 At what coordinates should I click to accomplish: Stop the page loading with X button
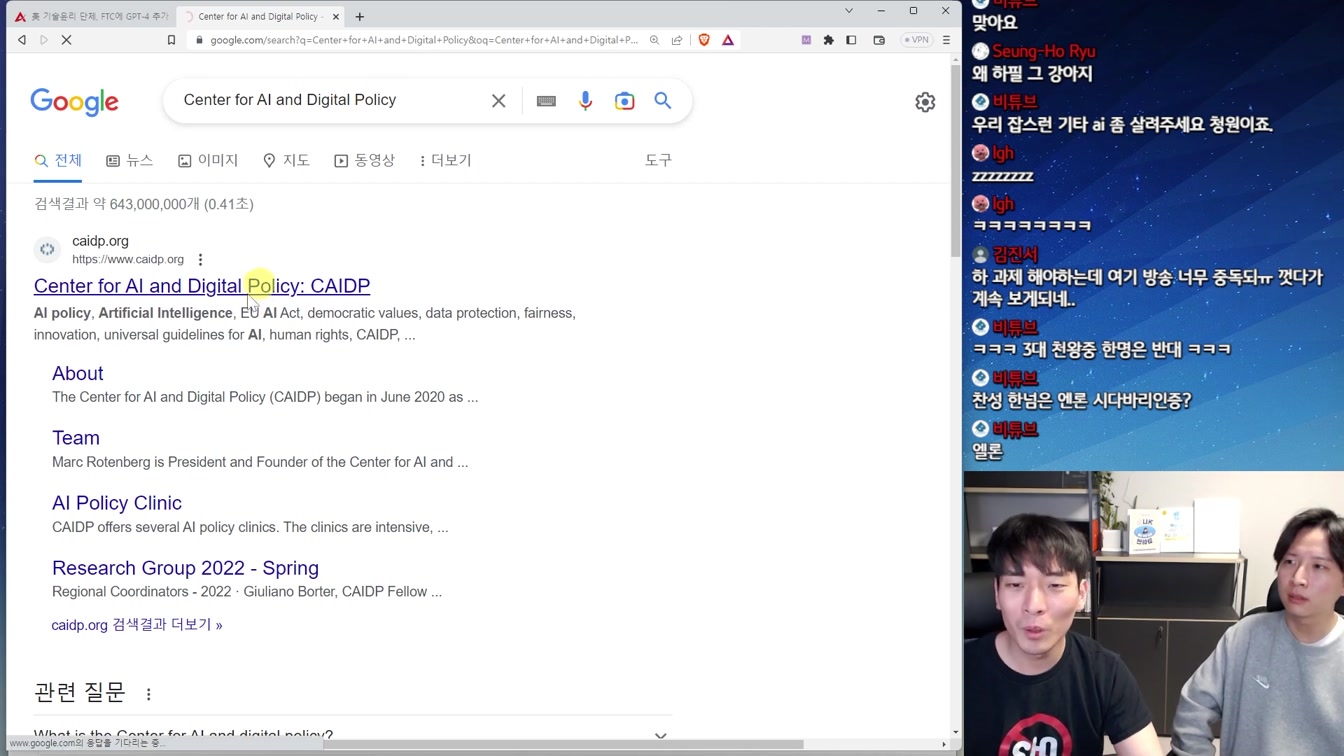pyautogui.click(x=66, y=40)
